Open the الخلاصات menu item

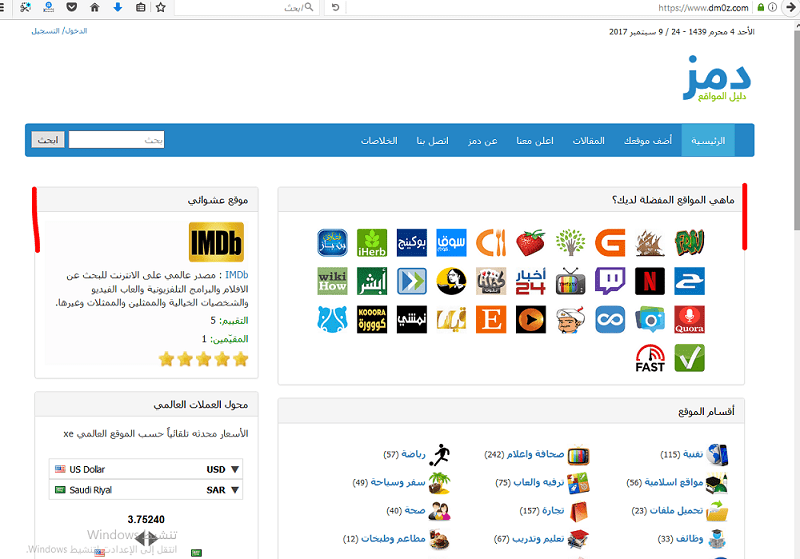coord(379,141)
